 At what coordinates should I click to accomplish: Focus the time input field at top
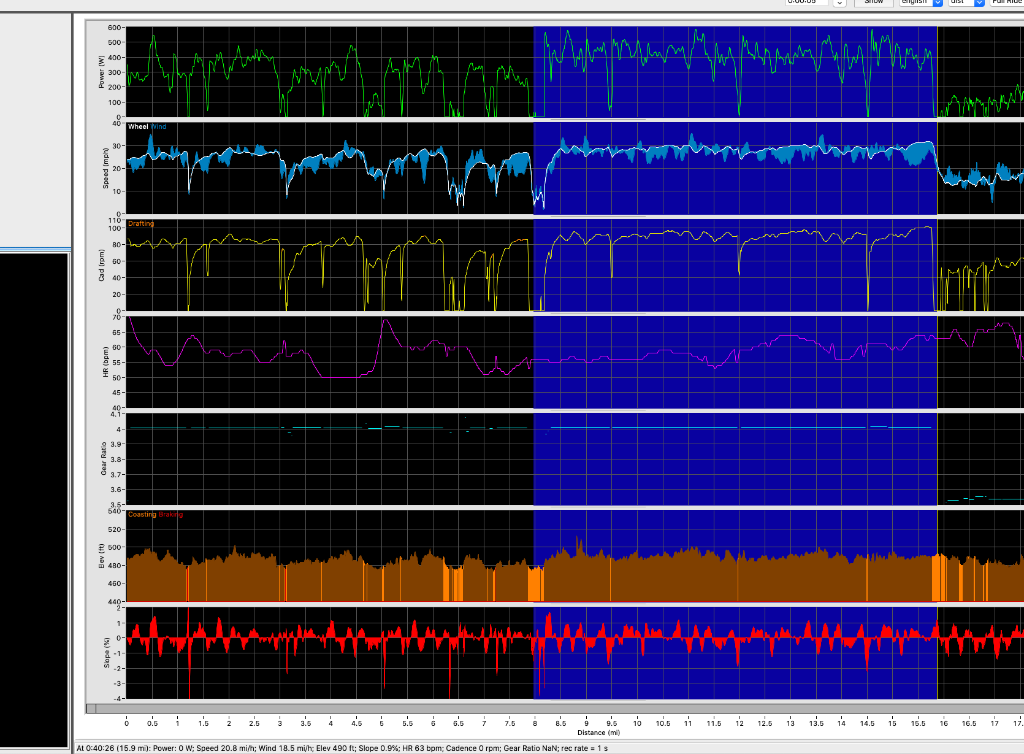(x=805, y=3)
